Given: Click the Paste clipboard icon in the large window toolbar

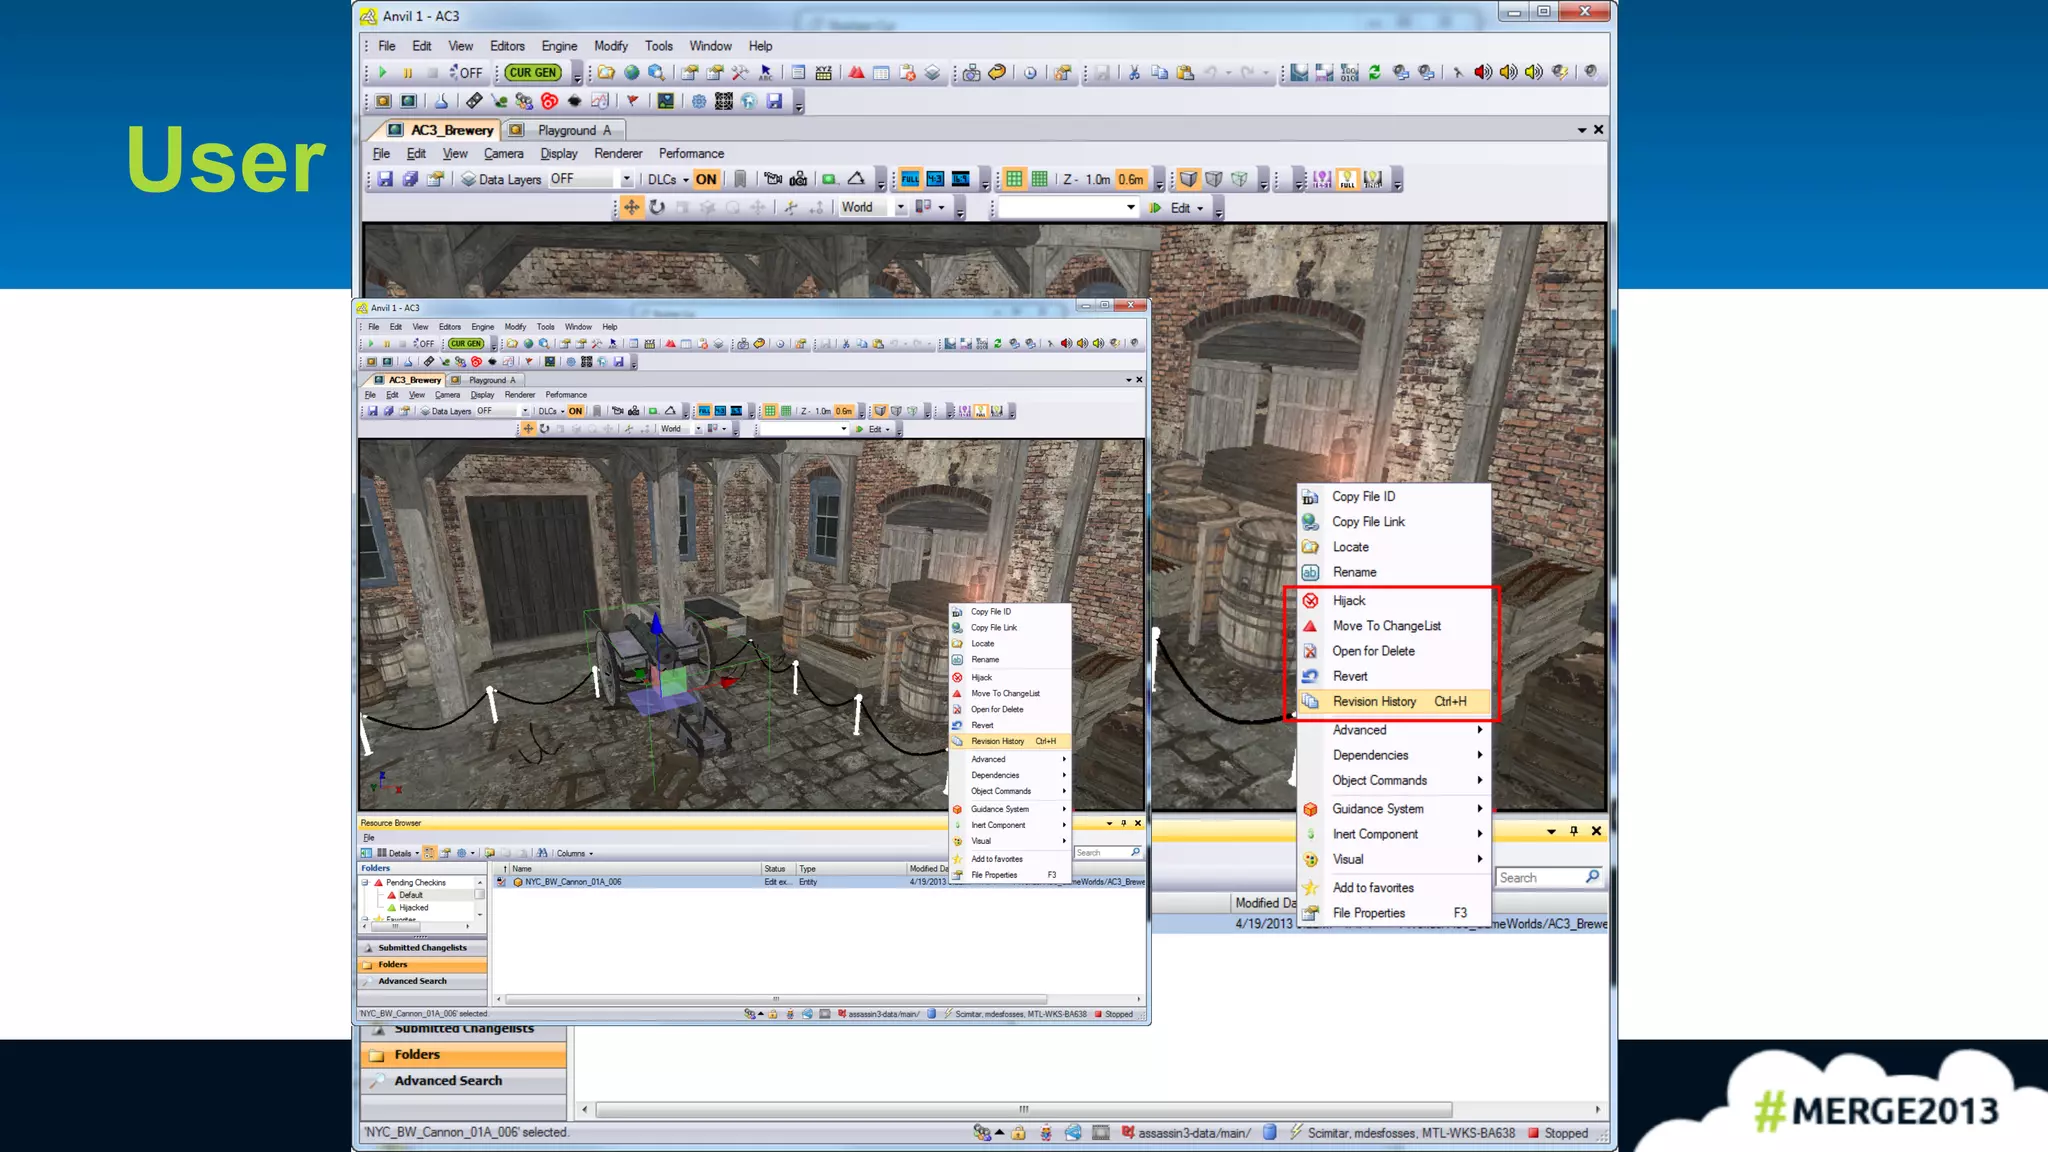Looking at the screenshot, I should pos(1185,72).
